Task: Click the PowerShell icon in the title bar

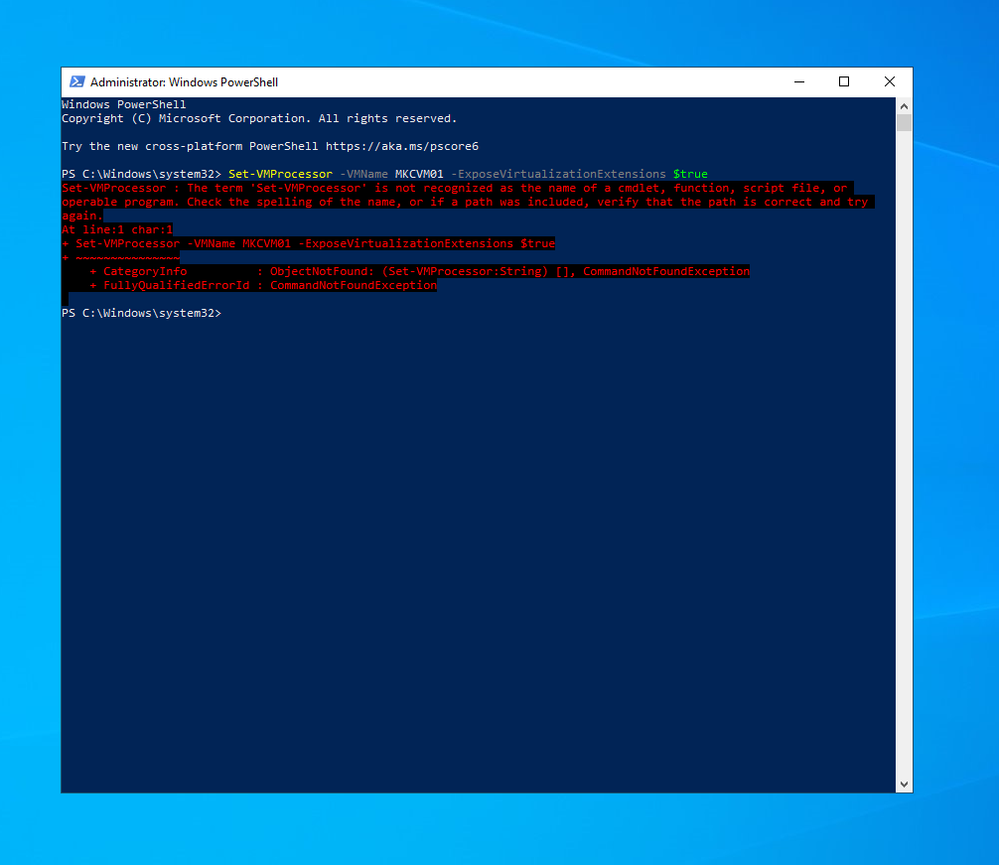Action: tap(77, 82)
